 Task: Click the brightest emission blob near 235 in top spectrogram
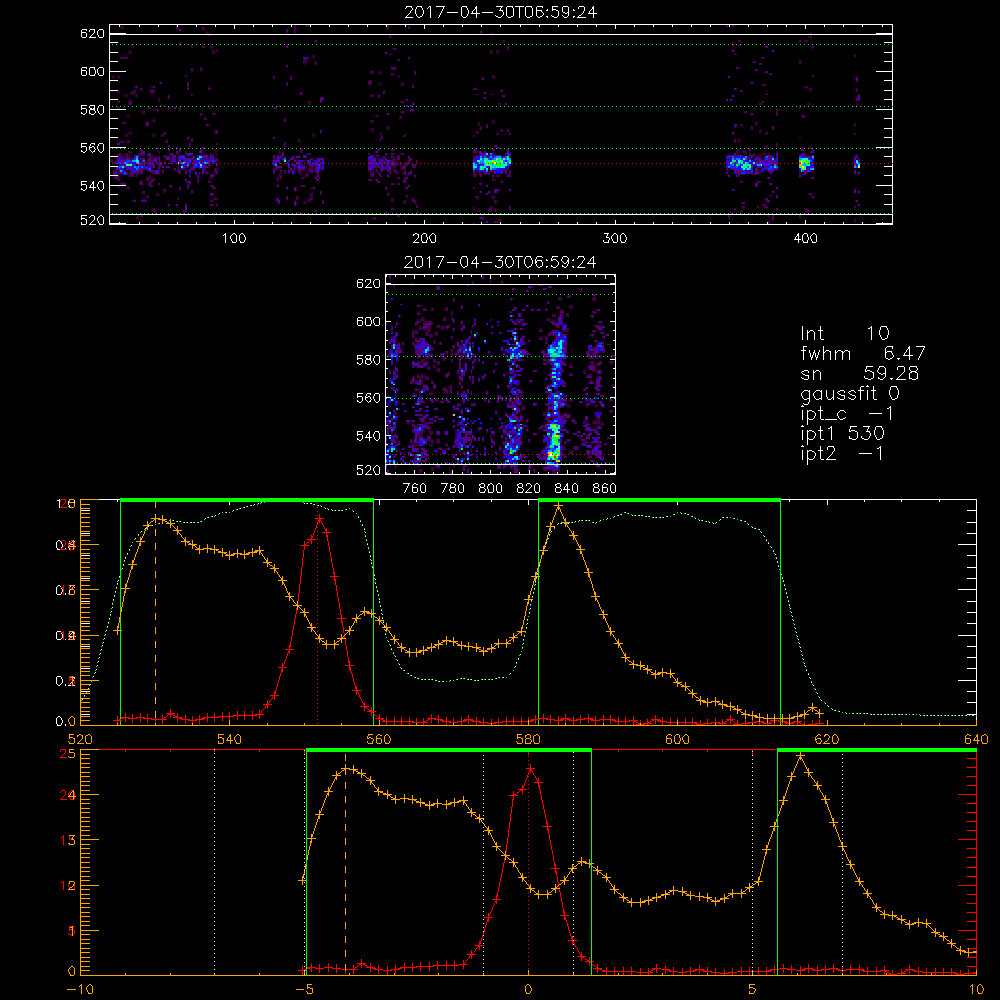click(x=492, y=163)
